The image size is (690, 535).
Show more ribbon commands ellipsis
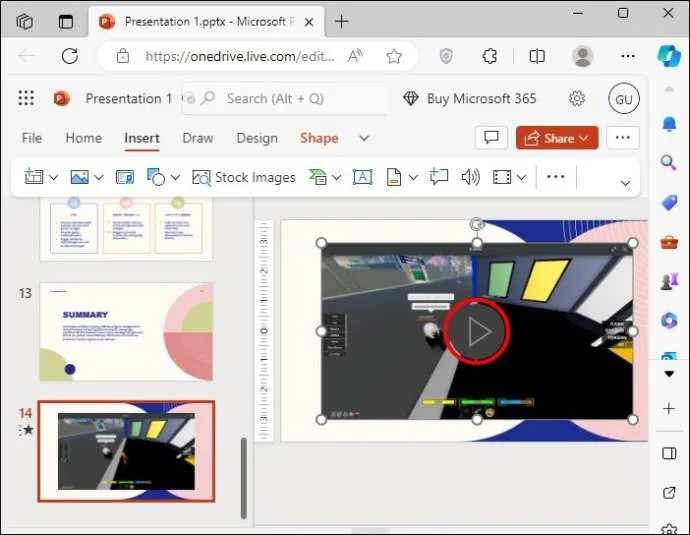[x=555, y=176]
